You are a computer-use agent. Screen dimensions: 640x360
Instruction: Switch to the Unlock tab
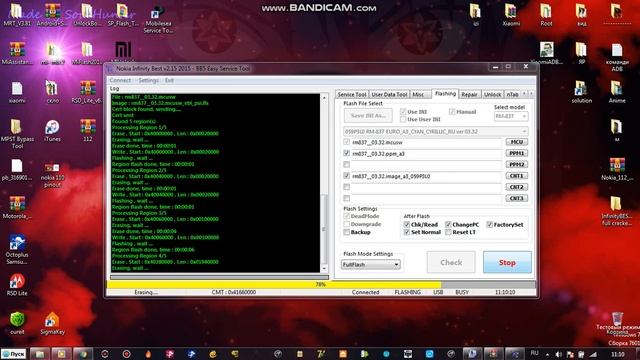point(492,94)
